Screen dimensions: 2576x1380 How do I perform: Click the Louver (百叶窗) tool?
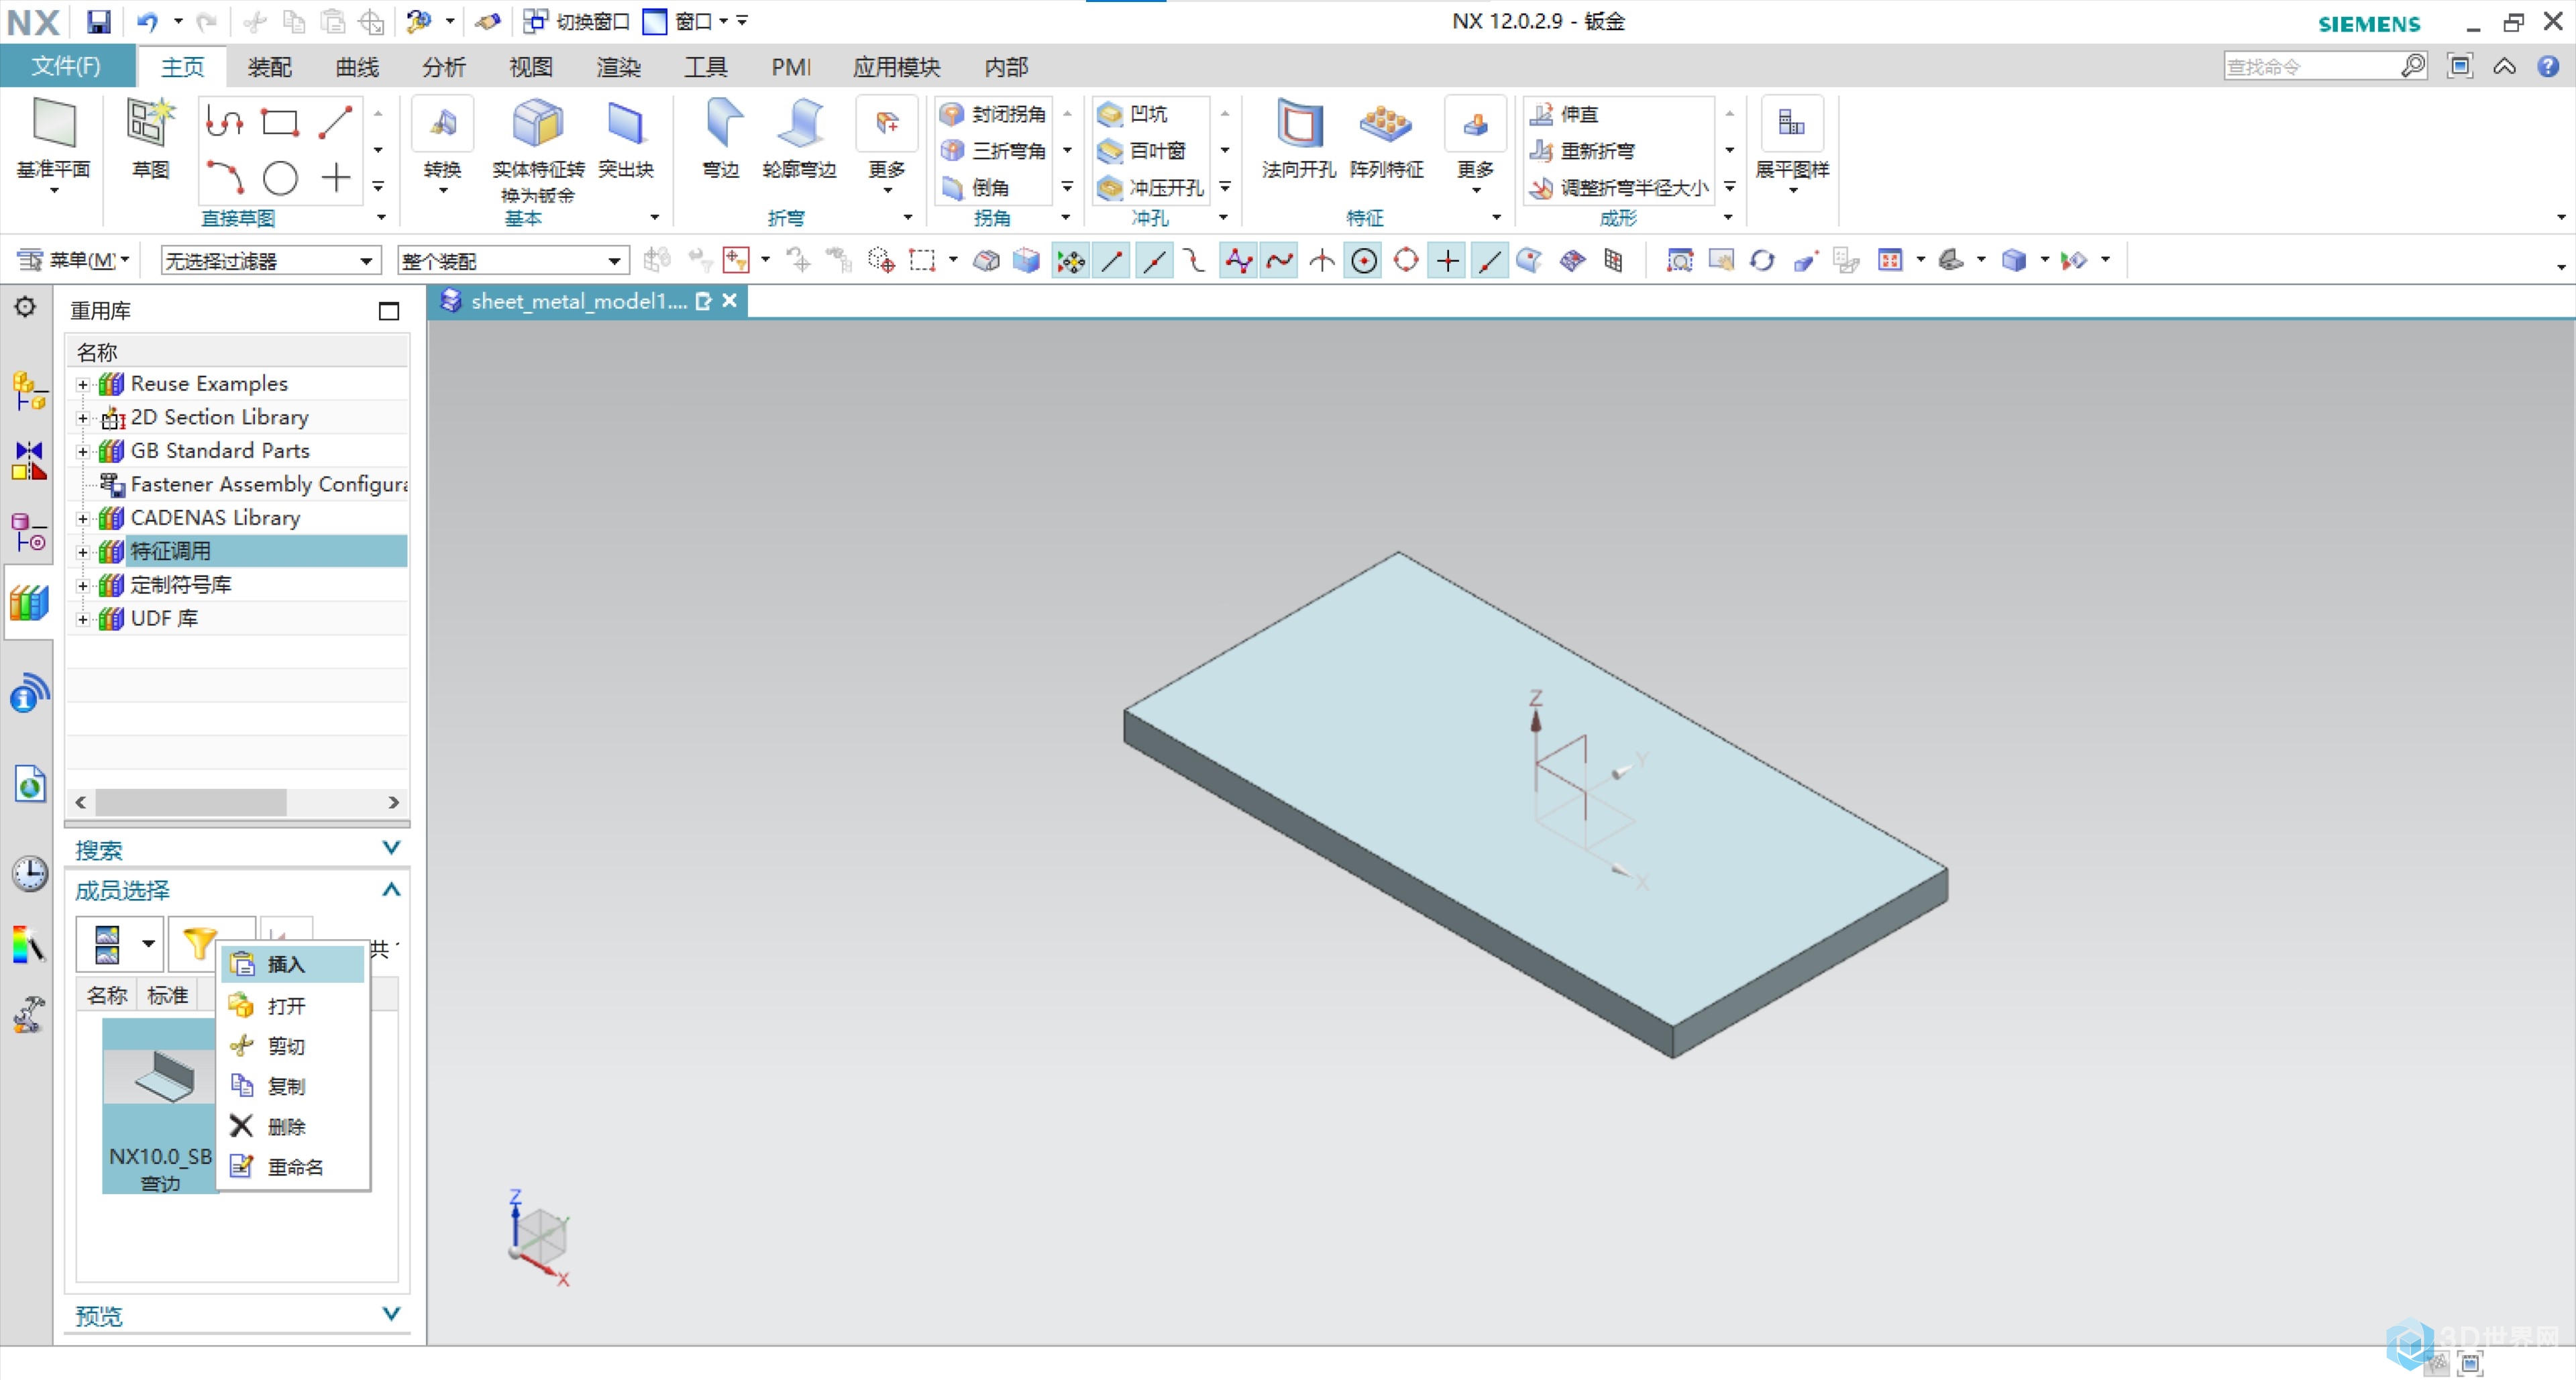click(1142, 151)
